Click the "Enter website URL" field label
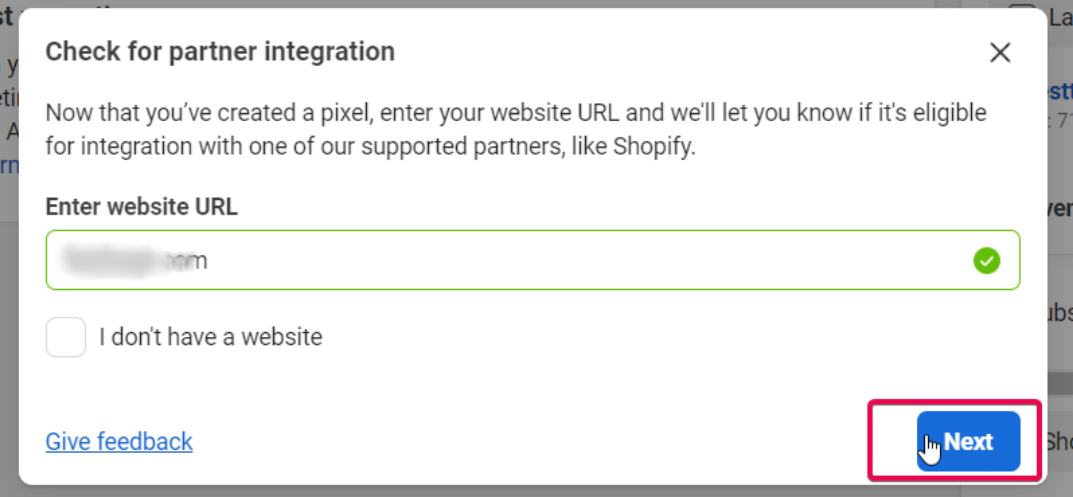This screenshot has width=1073, height=497. coord(141,207)
